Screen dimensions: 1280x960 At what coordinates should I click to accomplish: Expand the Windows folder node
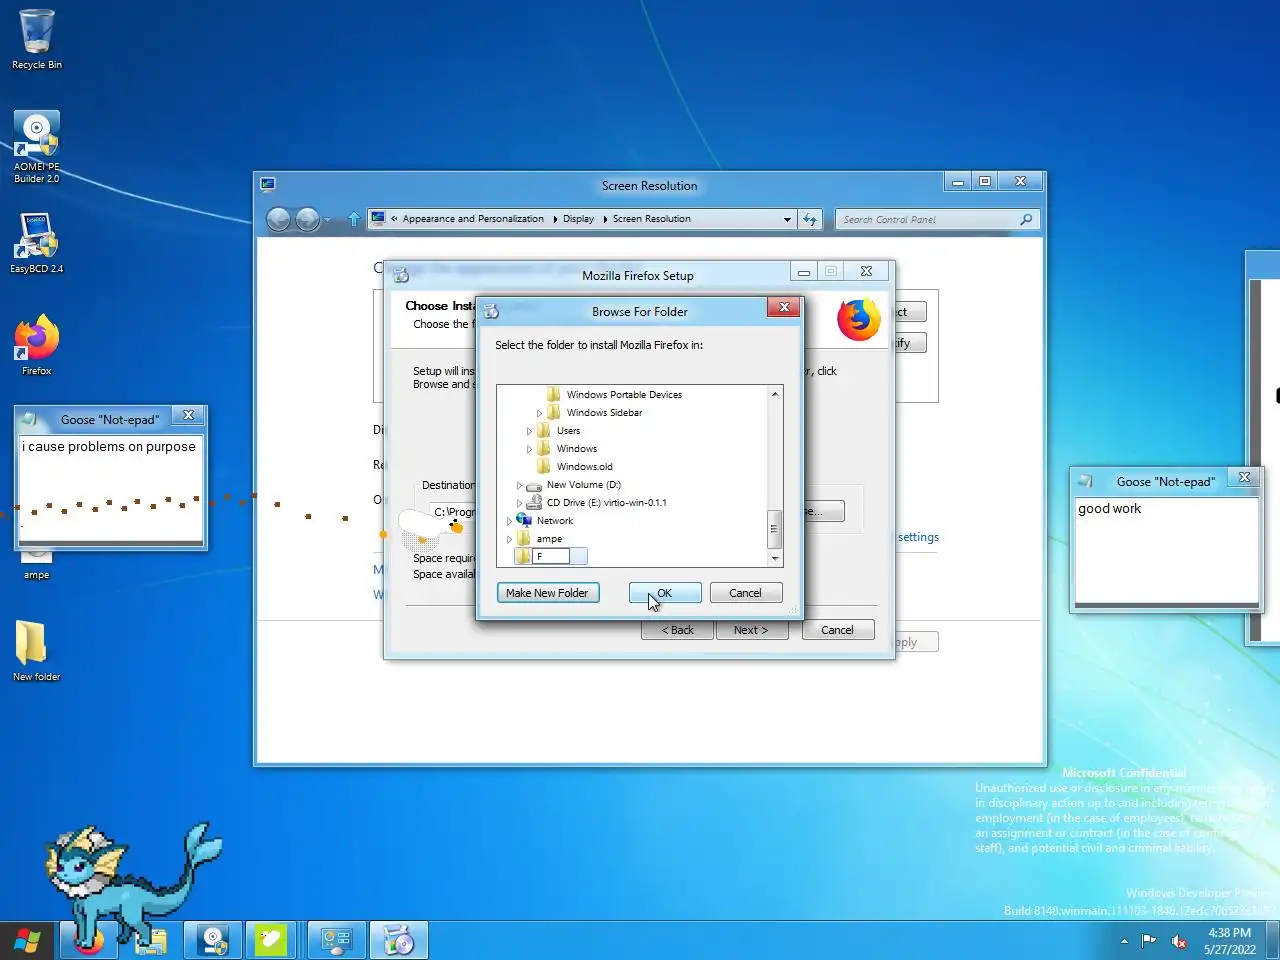tap(529, 449)
